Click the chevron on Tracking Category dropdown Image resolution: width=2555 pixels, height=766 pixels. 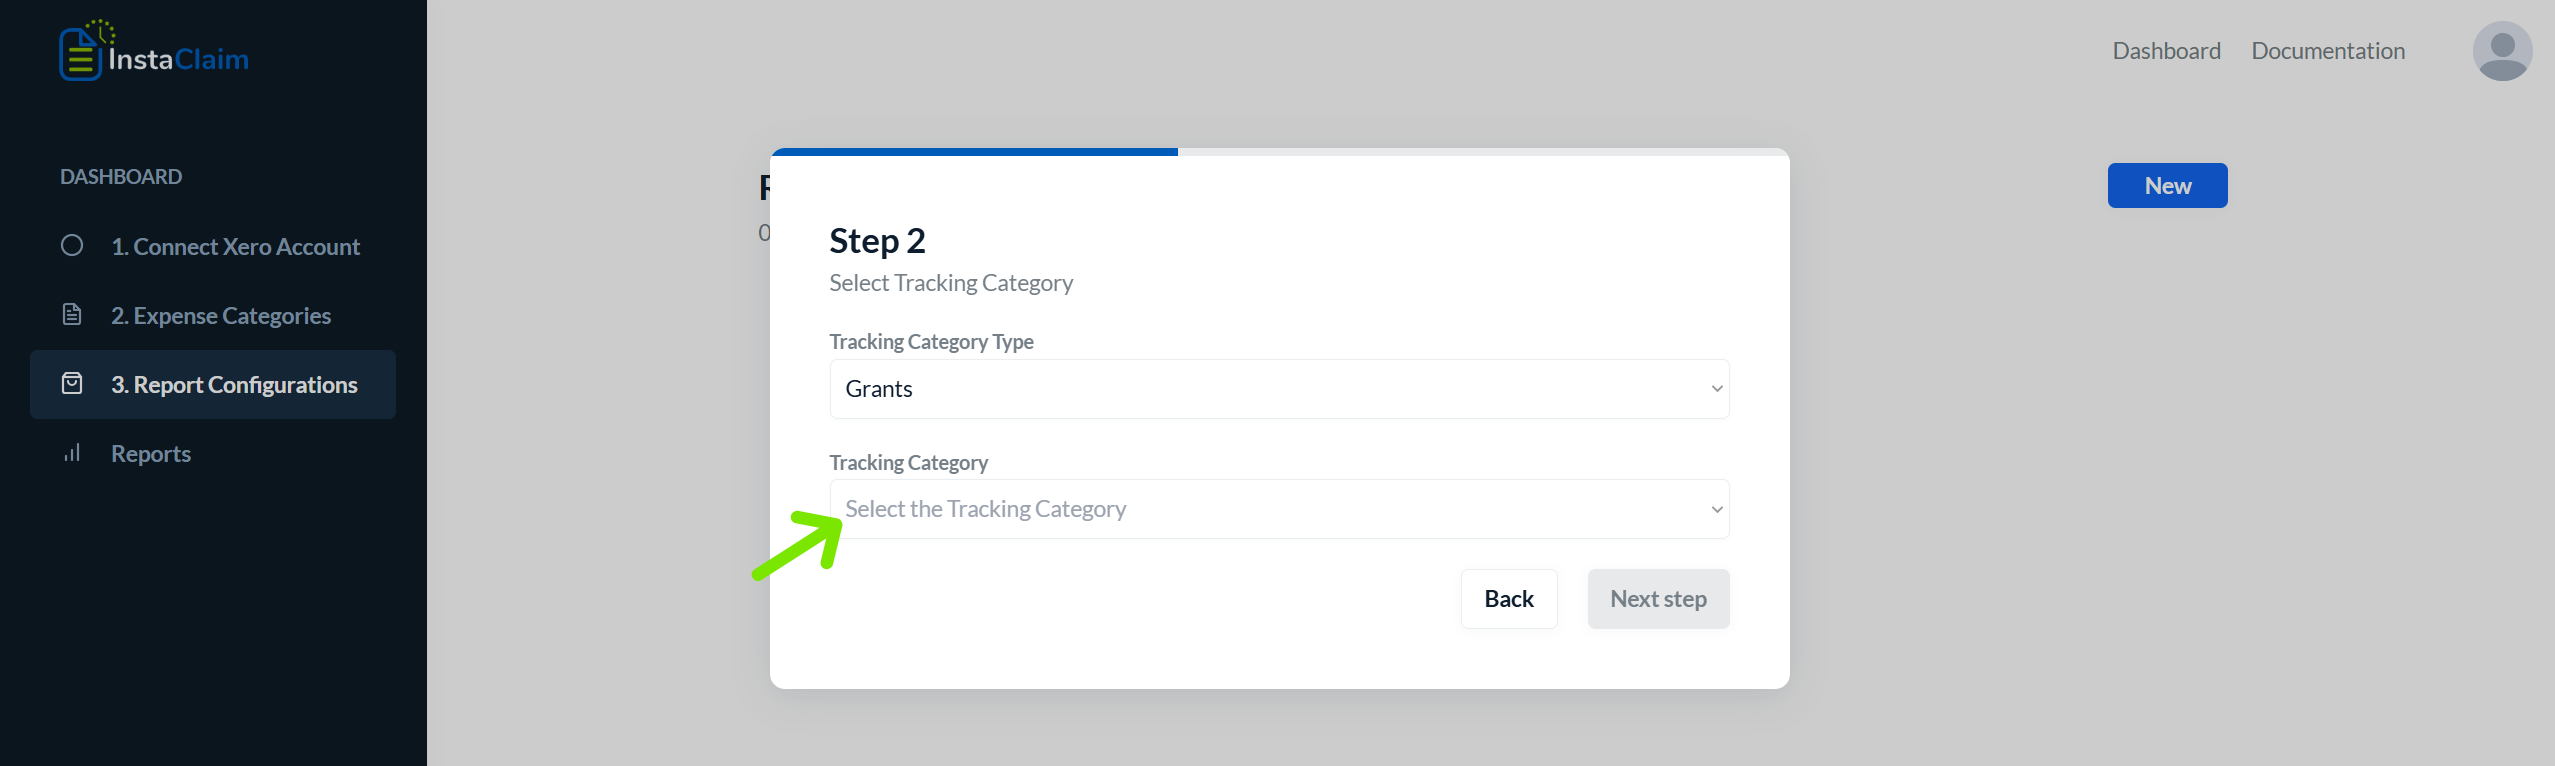pyautogui.click(x=1716, y=509)
